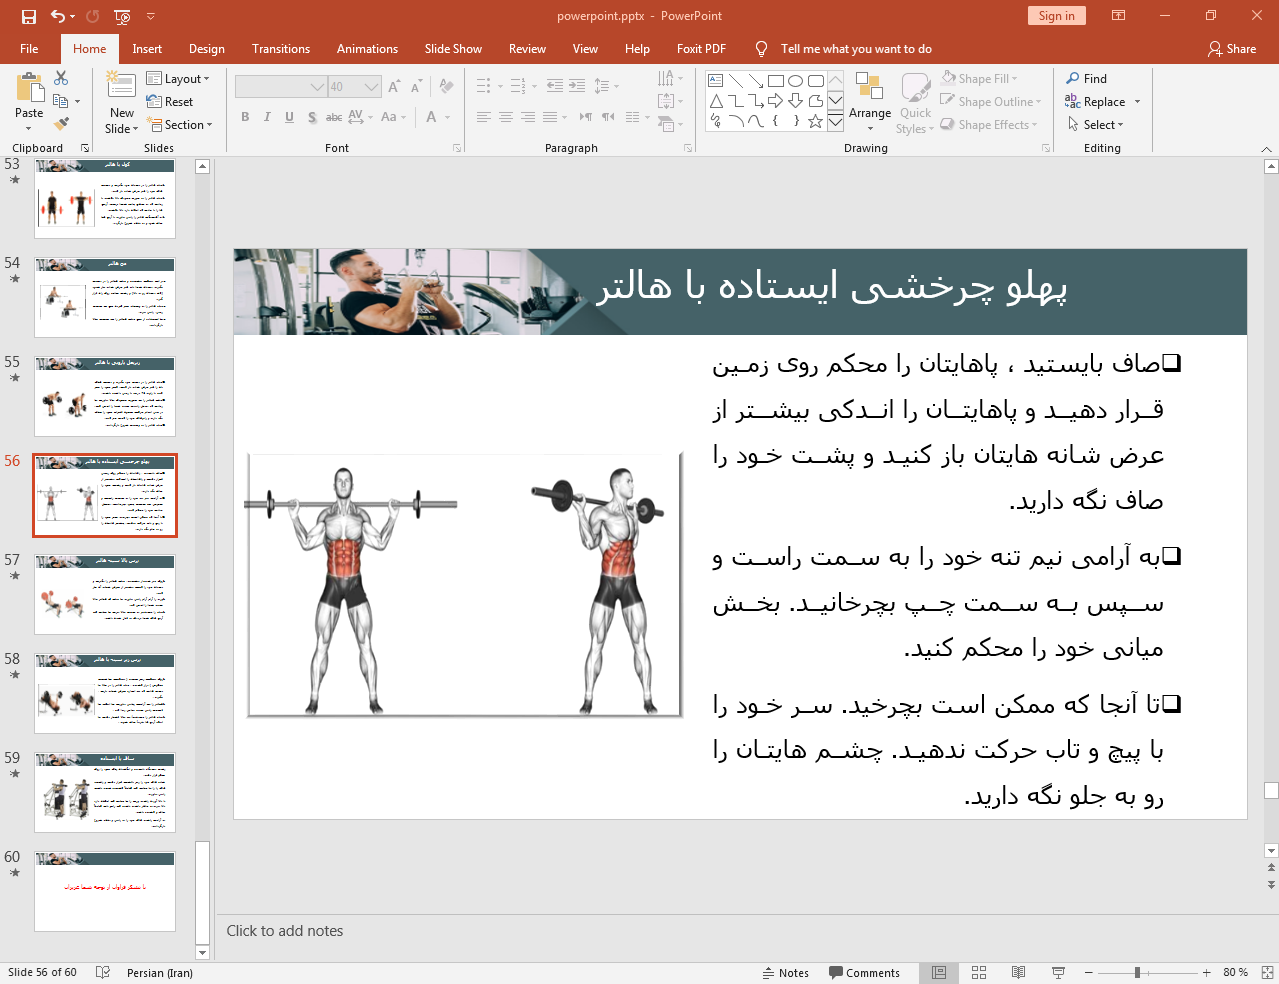Toggle text Shadow formatting

(312, 117)
